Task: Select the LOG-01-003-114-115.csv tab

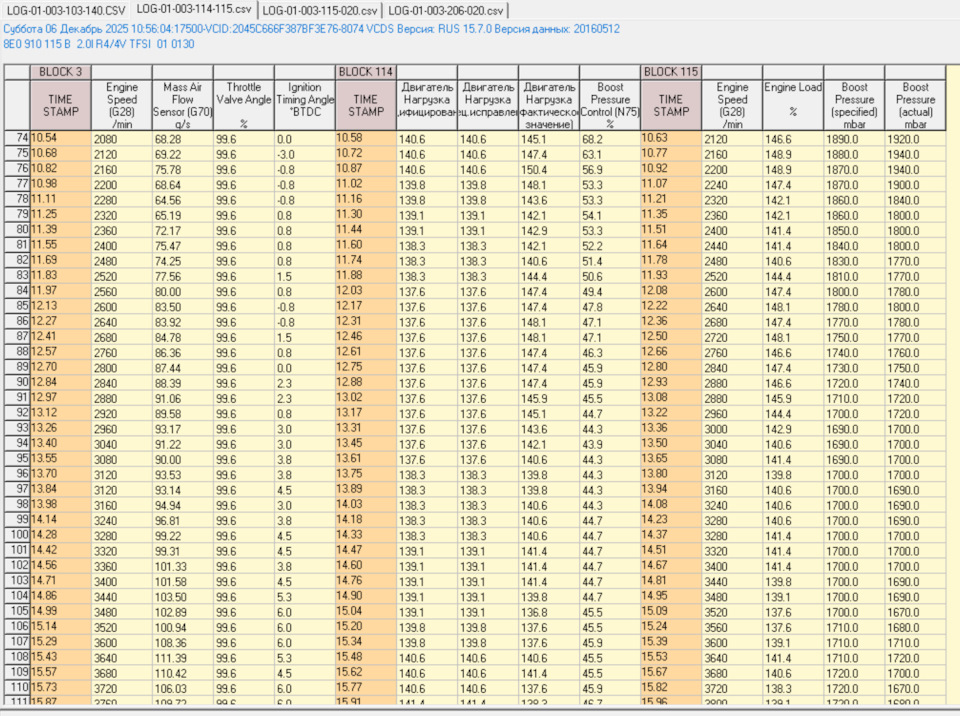Action: (x=193, y=9)
